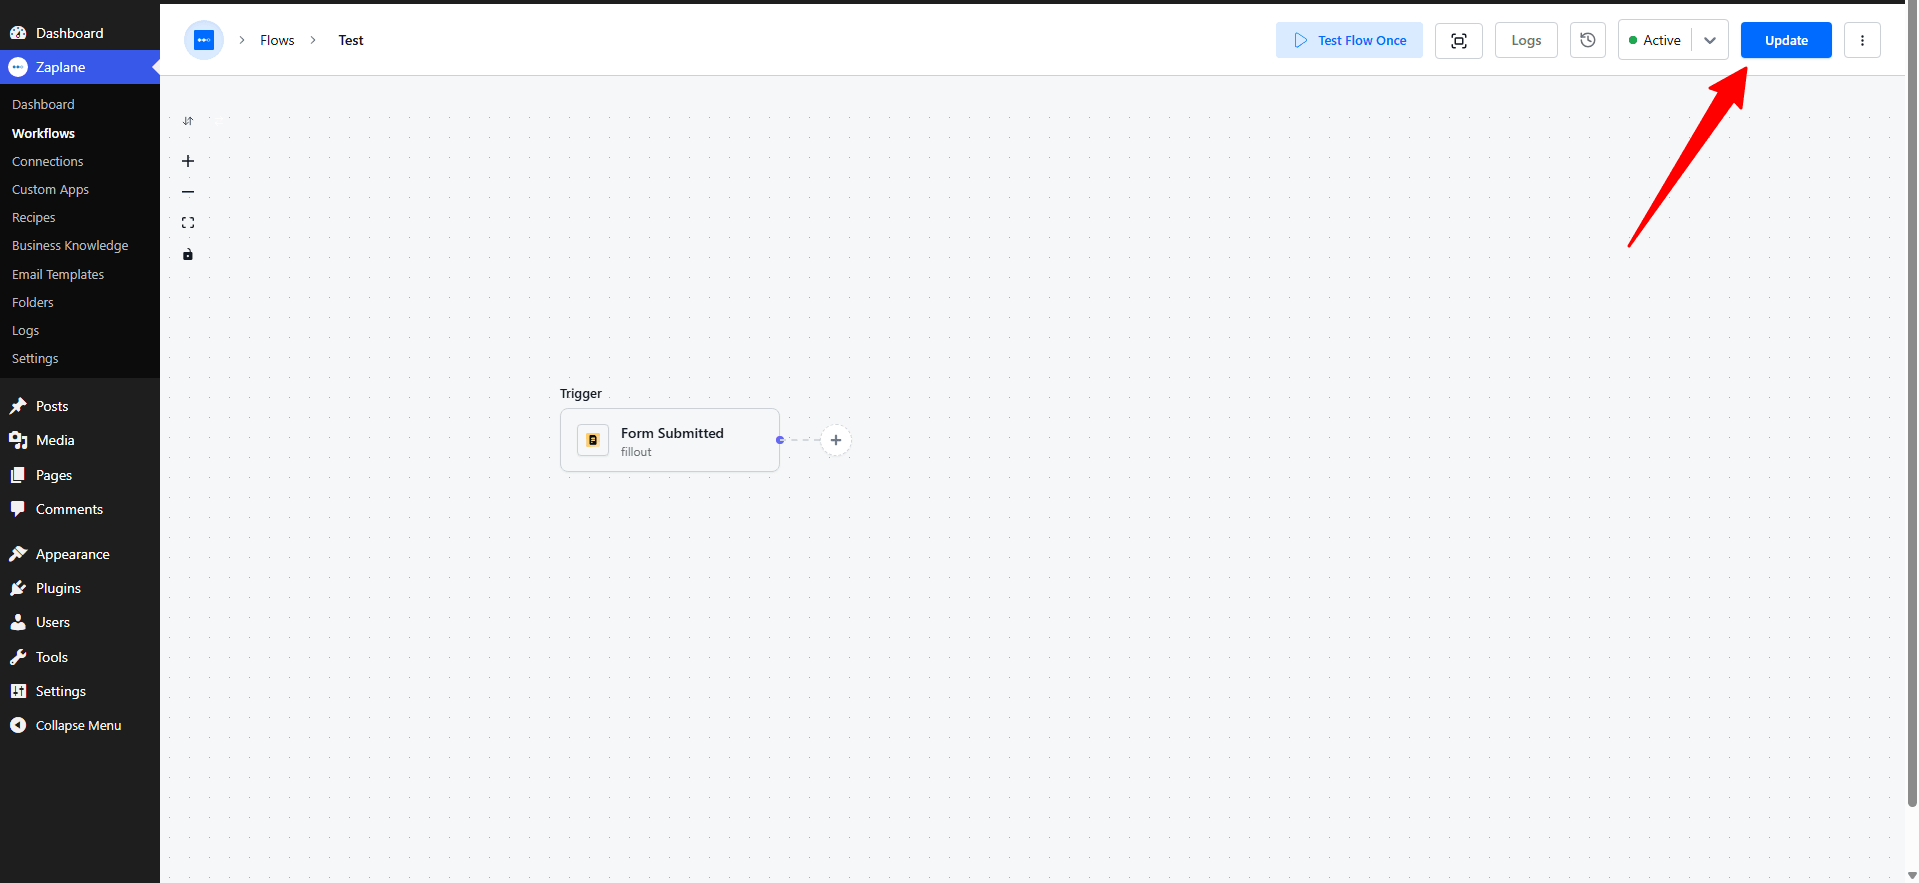This screenshot has width=1919, height=883.
Task: Click the Collapse Menu arrow icon
Action: [x=18, y=725]
